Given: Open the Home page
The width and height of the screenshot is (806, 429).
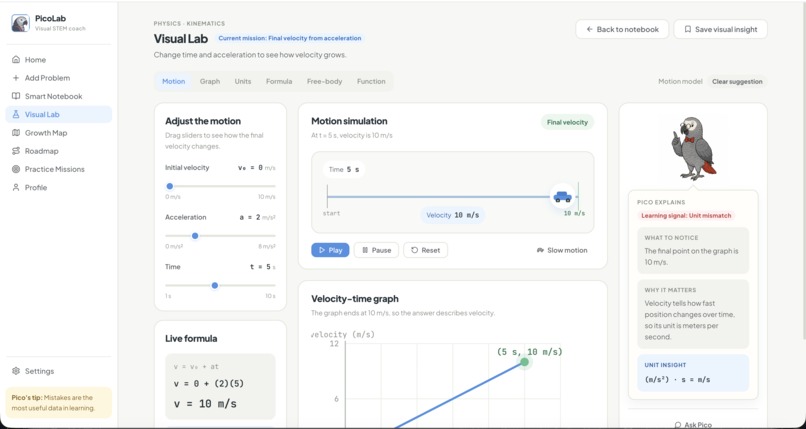Looking at the screenshot, I should (x=59, y=60).
